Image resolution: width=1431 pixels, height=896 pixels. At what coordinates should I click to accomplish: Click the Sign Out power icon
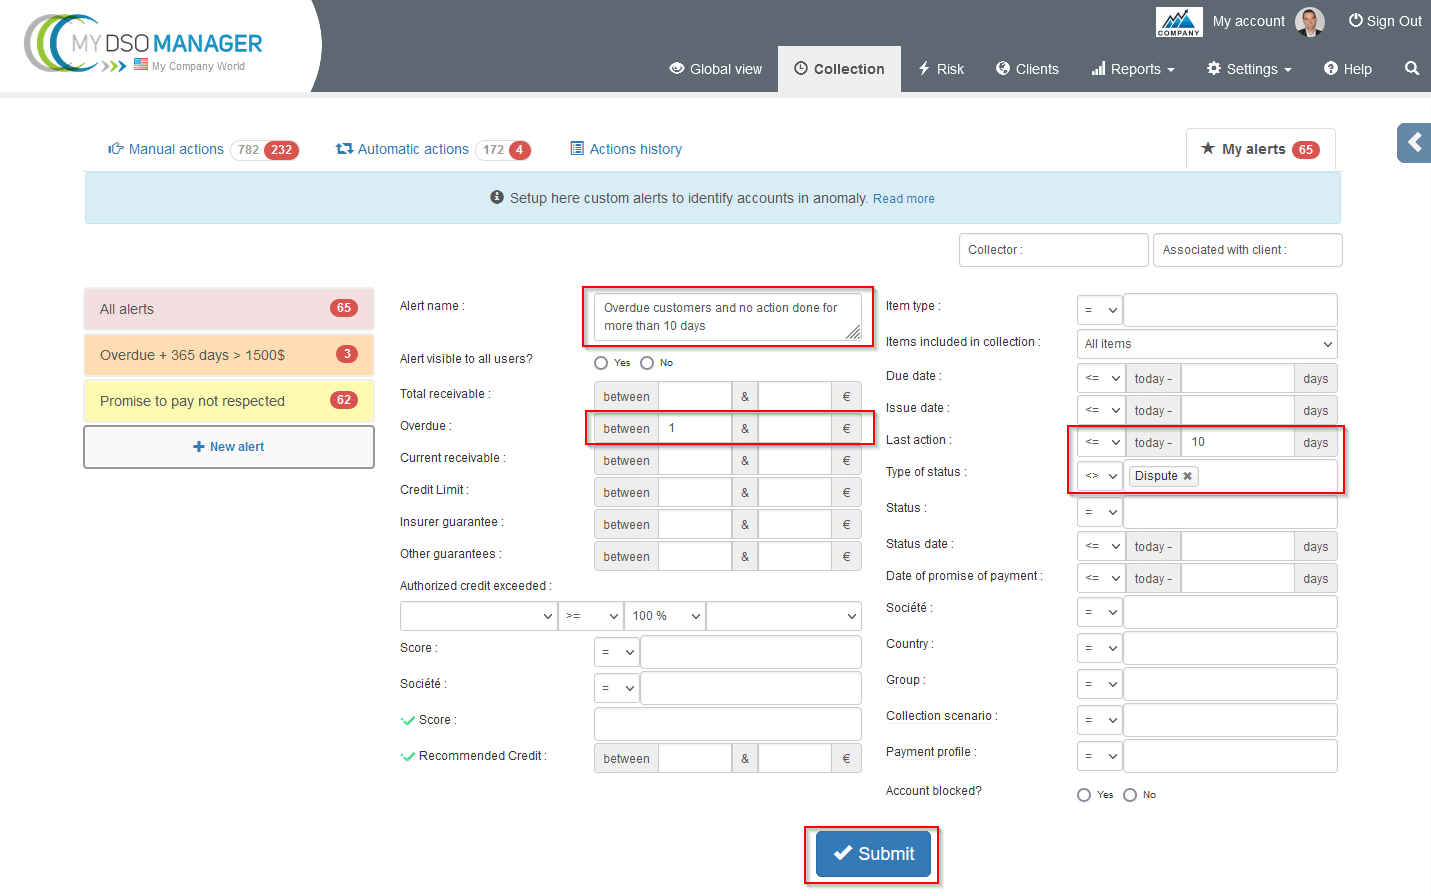[x=1355, y=21]
